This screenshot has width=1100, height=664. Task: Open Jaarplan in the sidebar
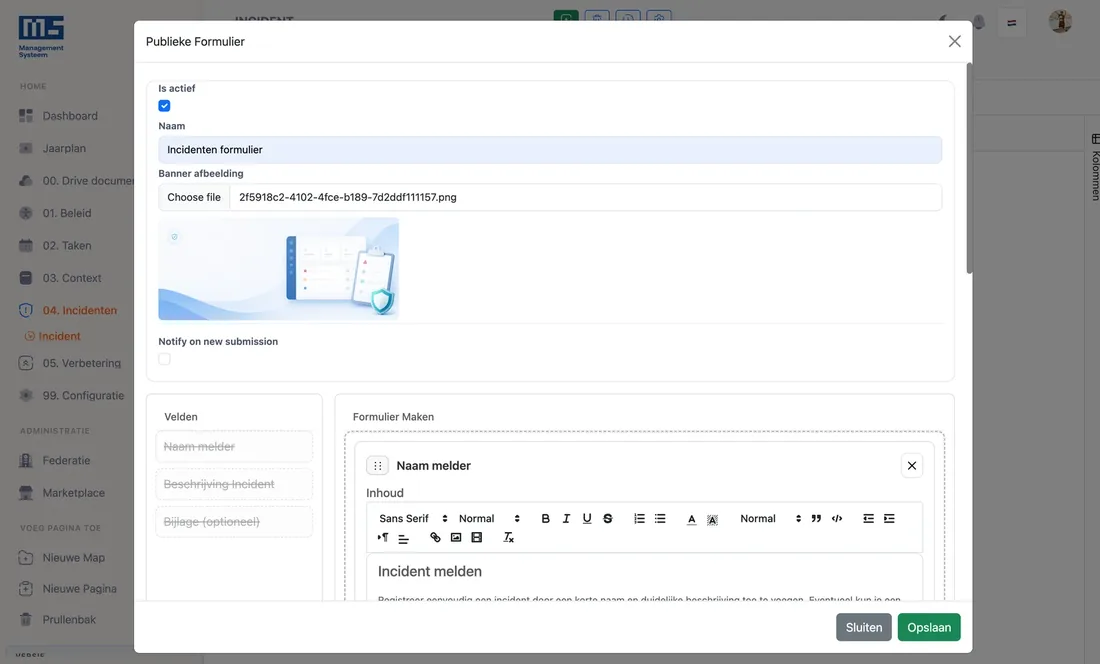click(x=64, y=149)
